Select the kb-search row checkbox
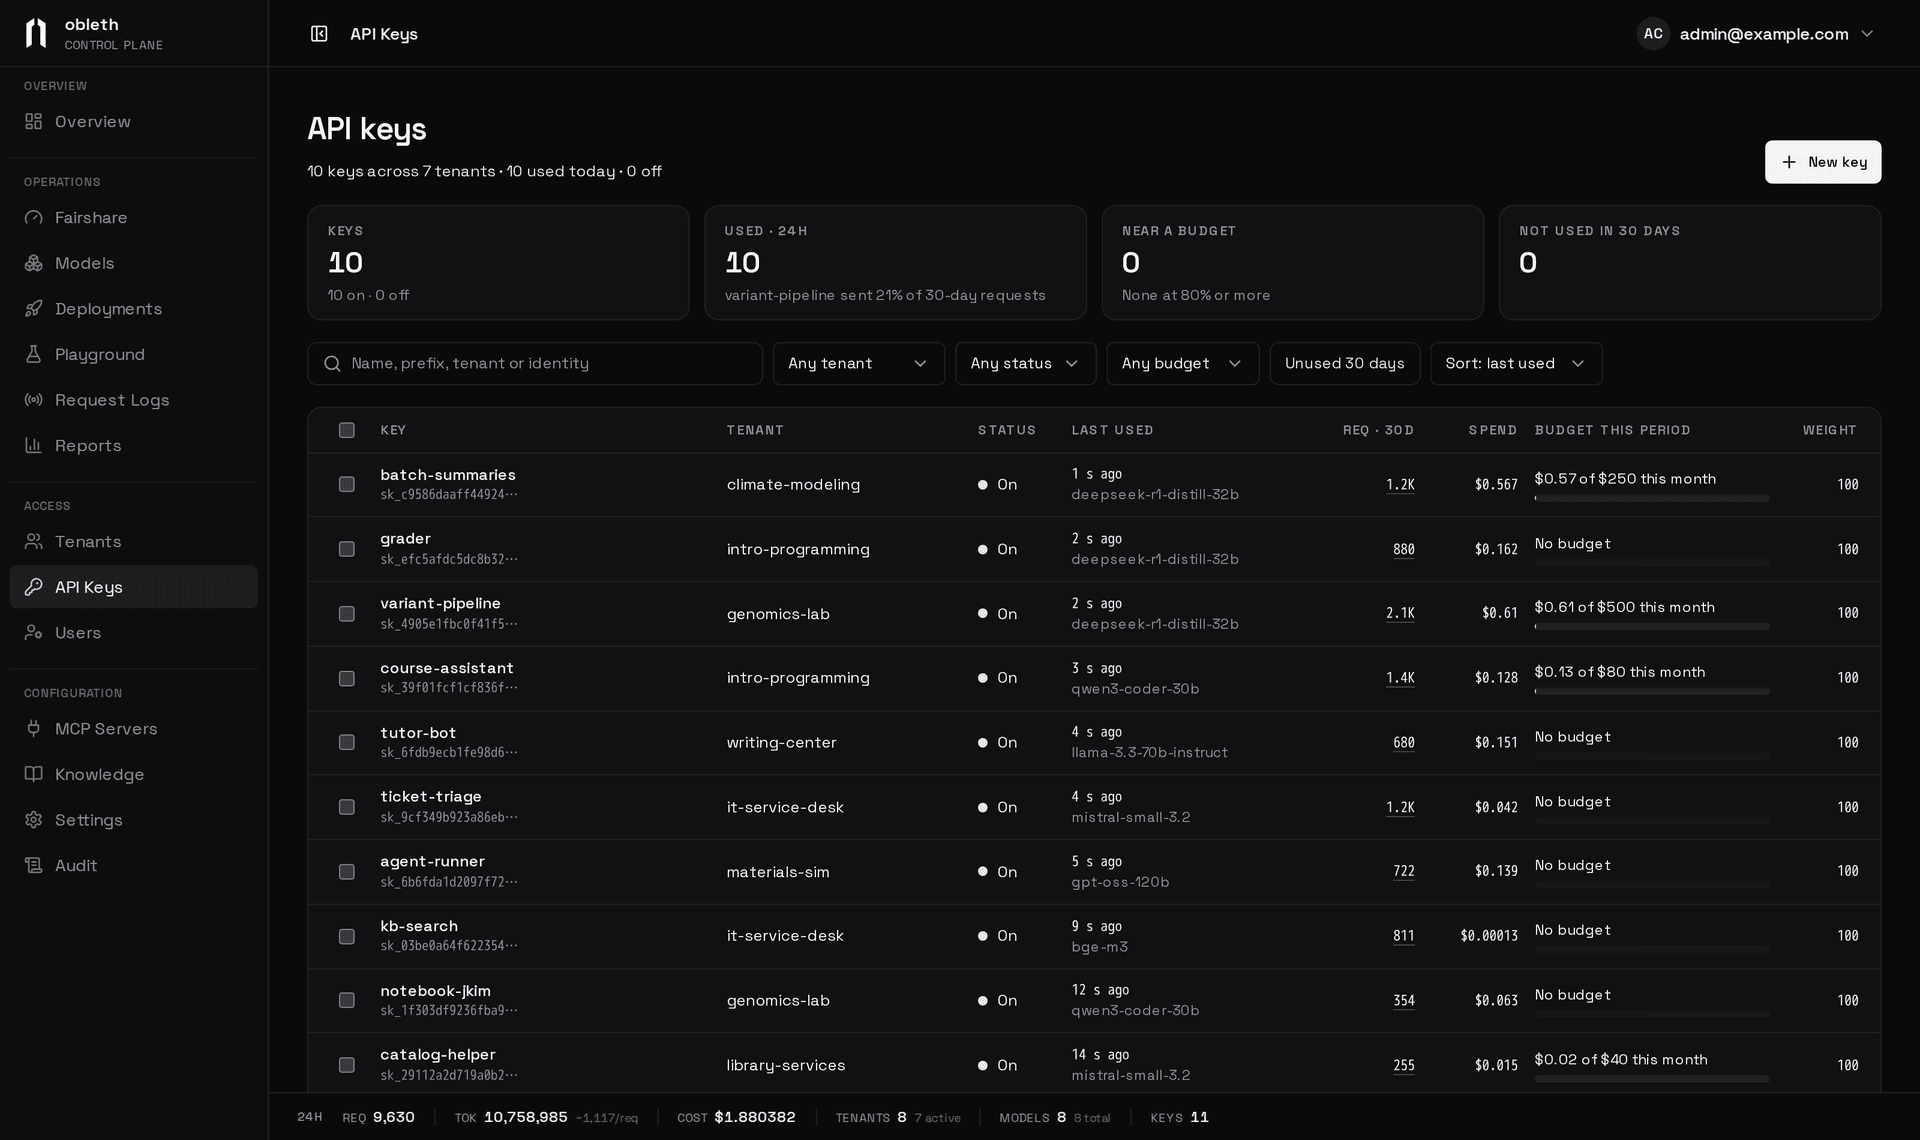 [347, 936]
